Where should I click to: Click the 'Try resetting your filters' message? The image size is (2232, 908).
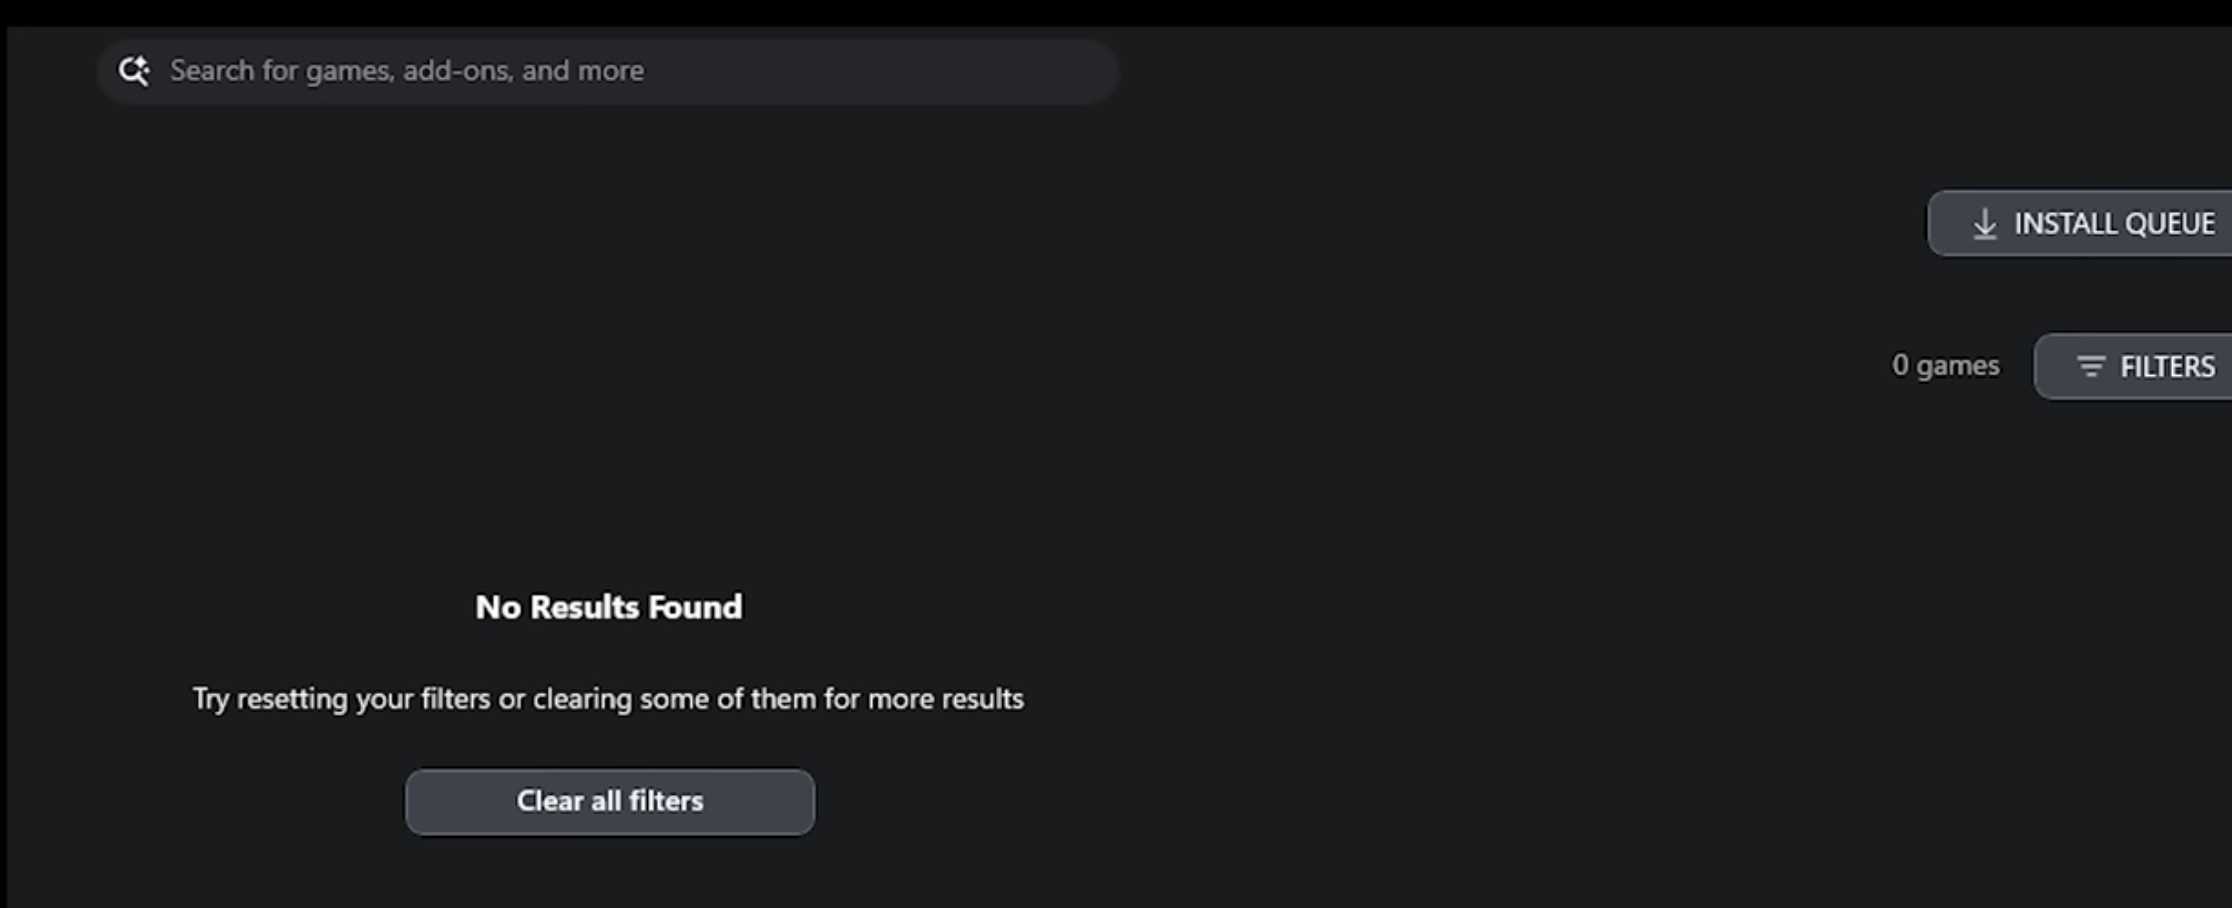click(608, 699)
